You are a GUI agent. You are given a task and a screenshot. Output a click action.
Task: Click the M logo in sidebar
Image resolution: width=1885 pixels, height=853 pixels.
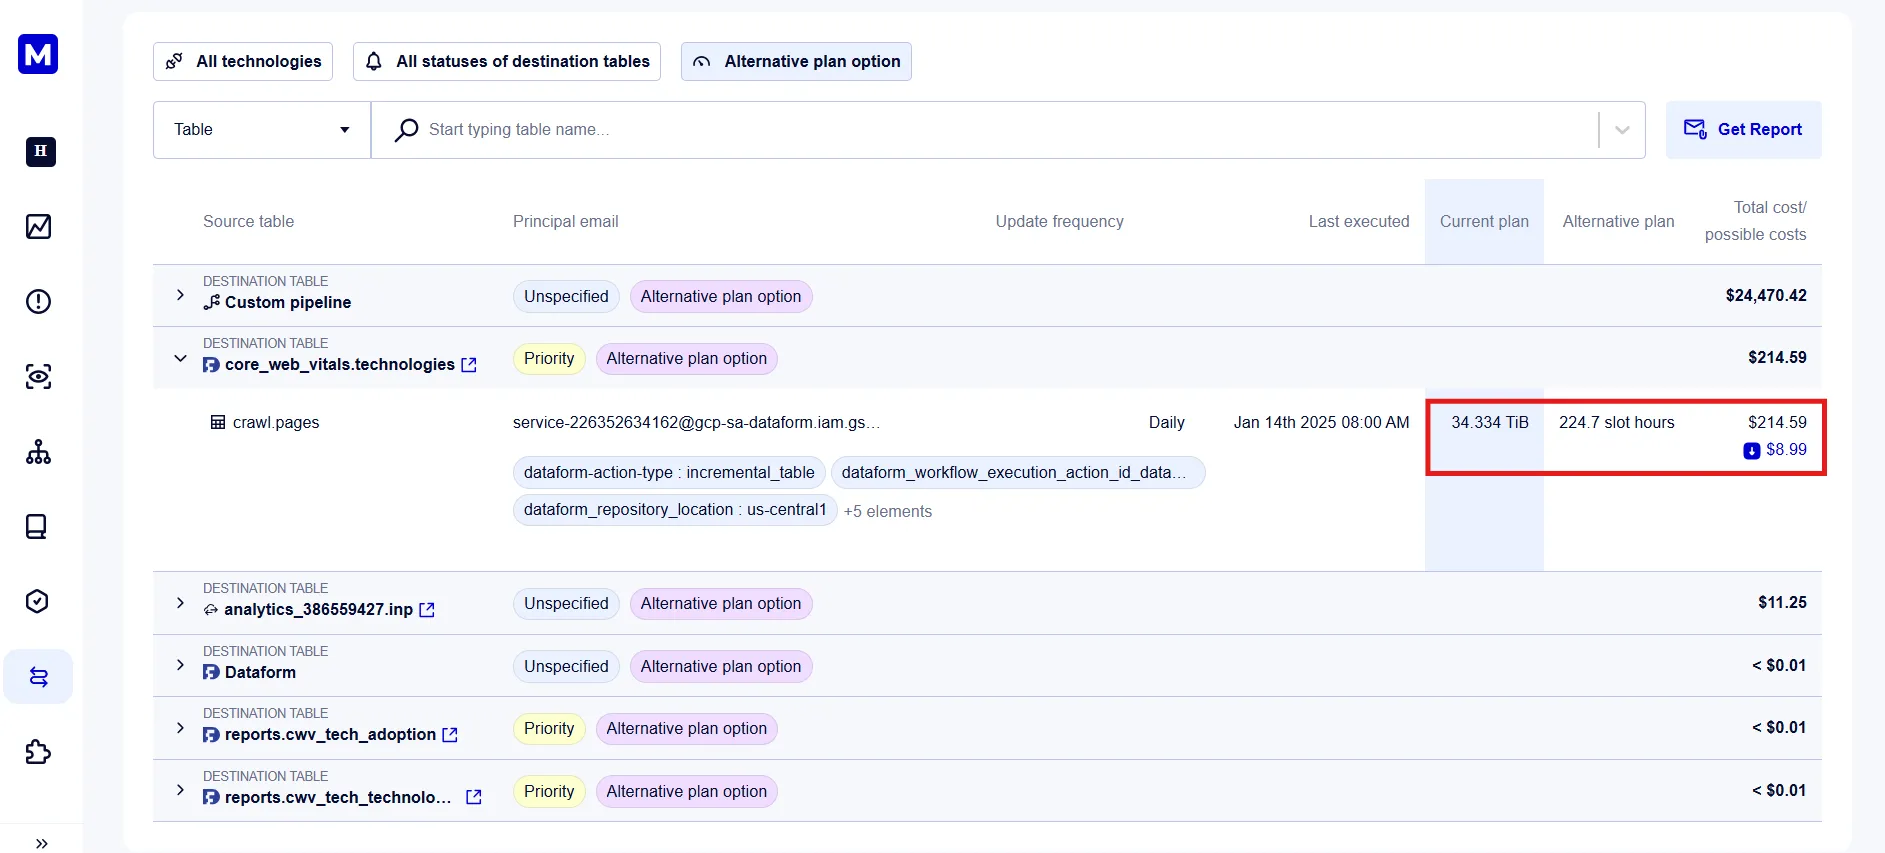38,54
